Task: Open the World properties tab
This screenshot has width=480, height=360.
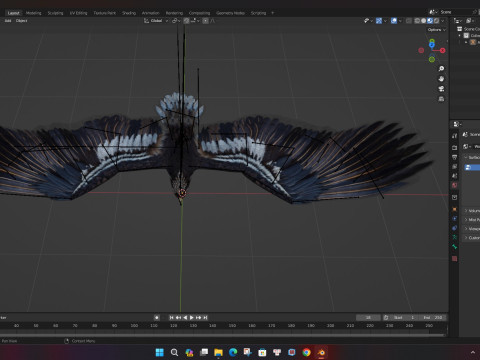Action: [x=455, y=185]
